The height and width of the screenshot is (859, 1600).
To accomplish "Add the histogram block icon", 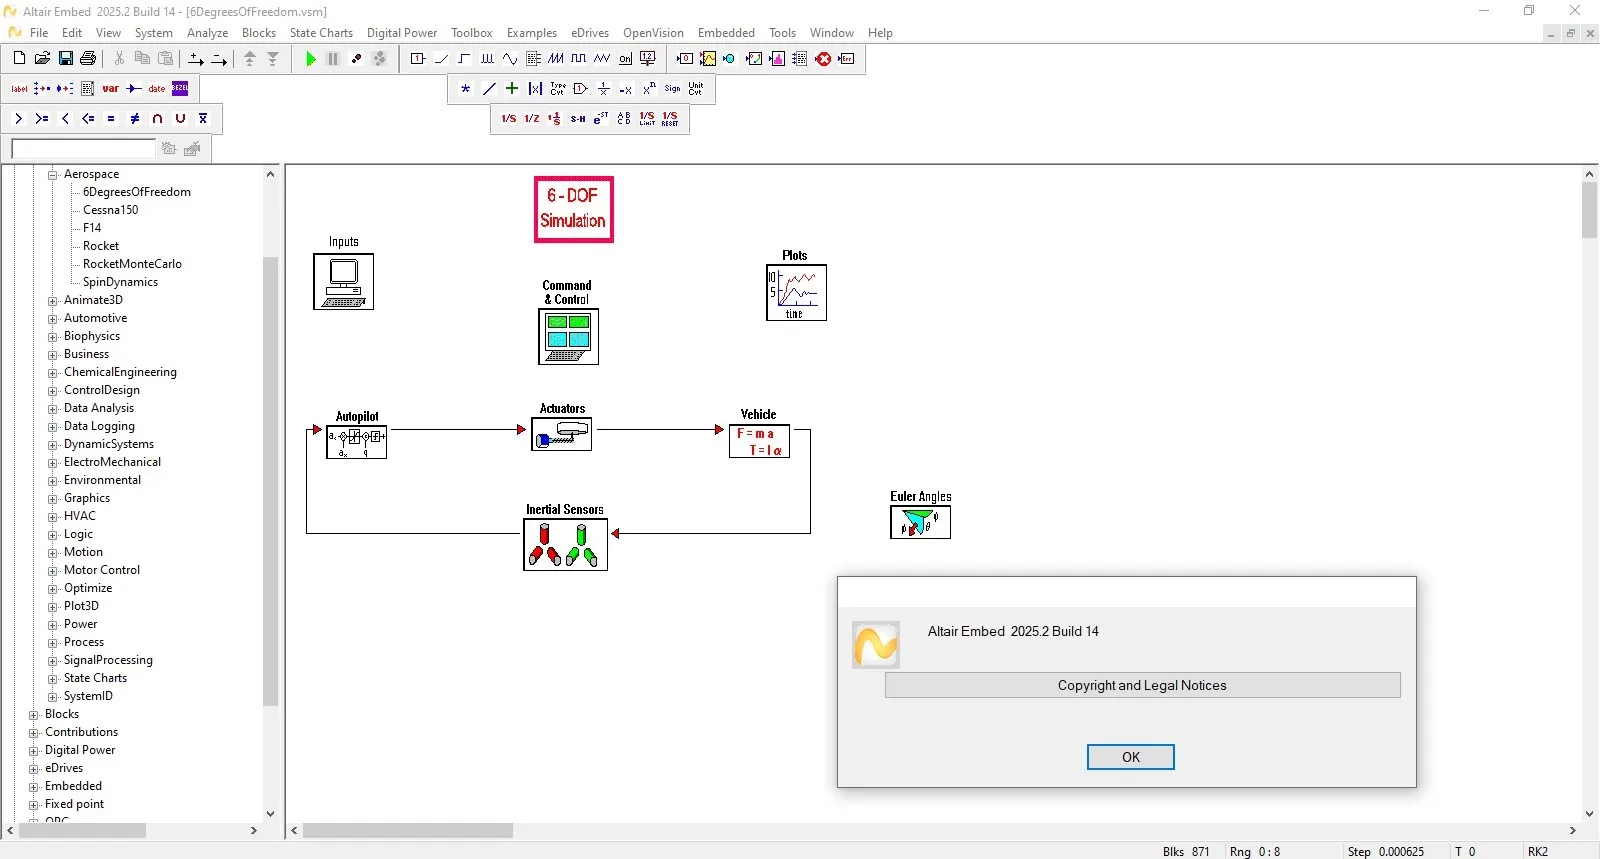I will [777, 59].
